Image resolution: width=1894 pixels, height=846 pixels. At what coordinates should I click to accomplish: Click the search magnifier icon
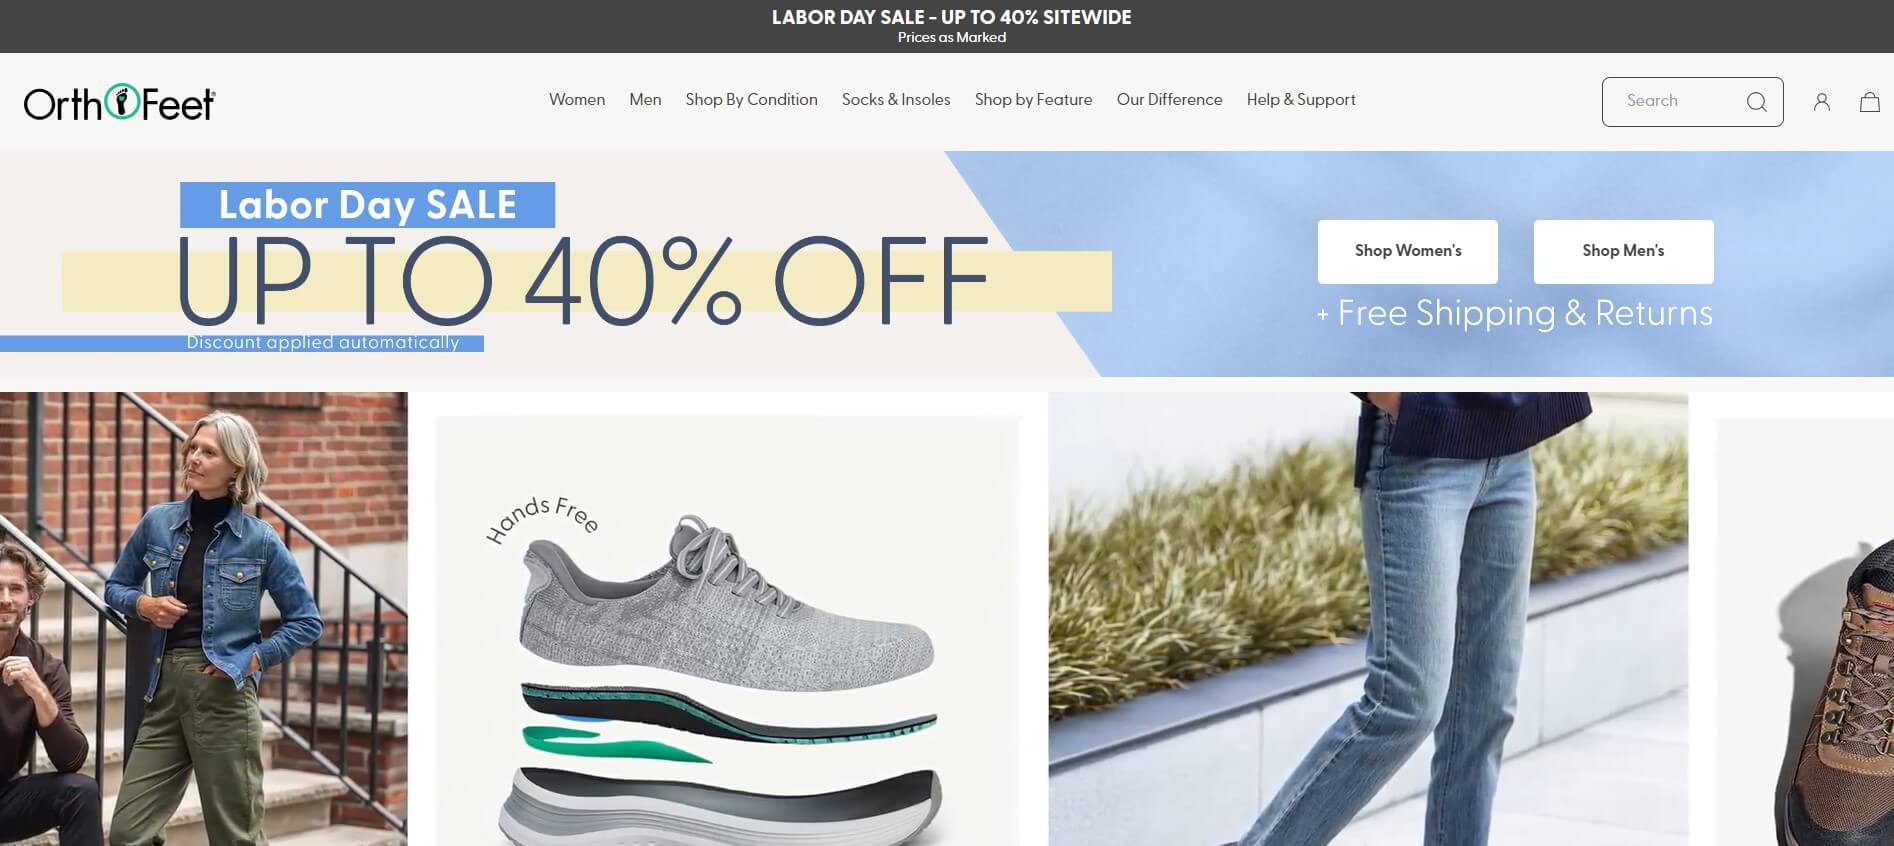tap(1756, 102)
